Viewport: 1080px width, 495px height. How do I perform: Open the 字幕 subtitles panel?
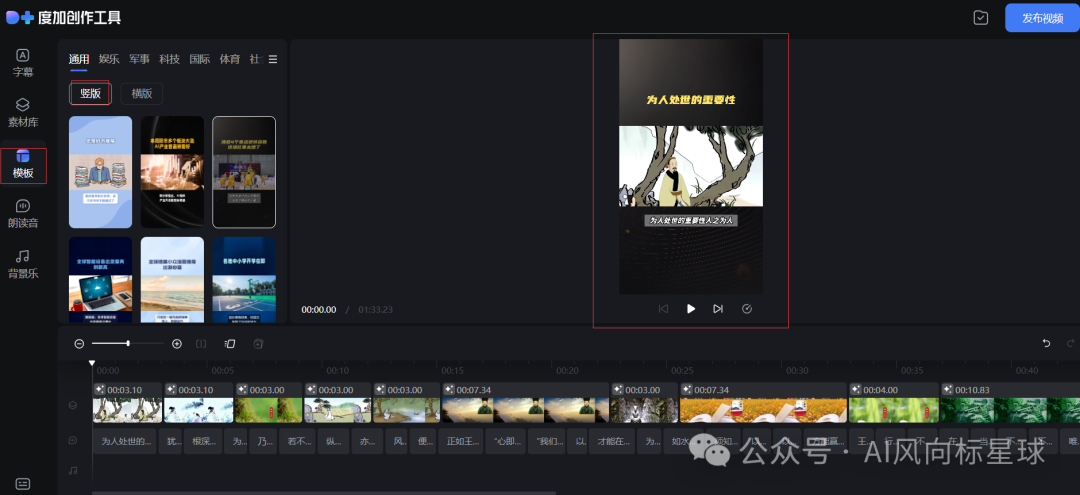(x=22, y=62)
